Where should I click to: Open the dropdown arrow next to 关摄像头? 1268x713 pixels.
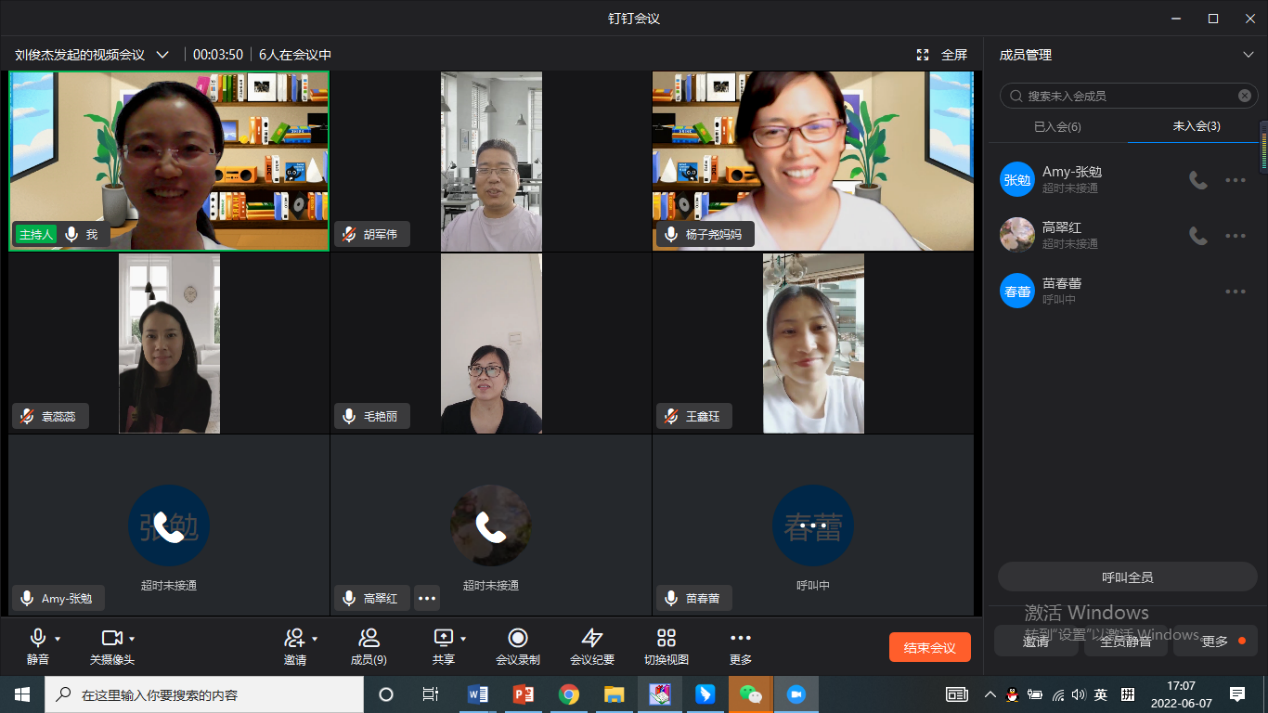[132, 639]
